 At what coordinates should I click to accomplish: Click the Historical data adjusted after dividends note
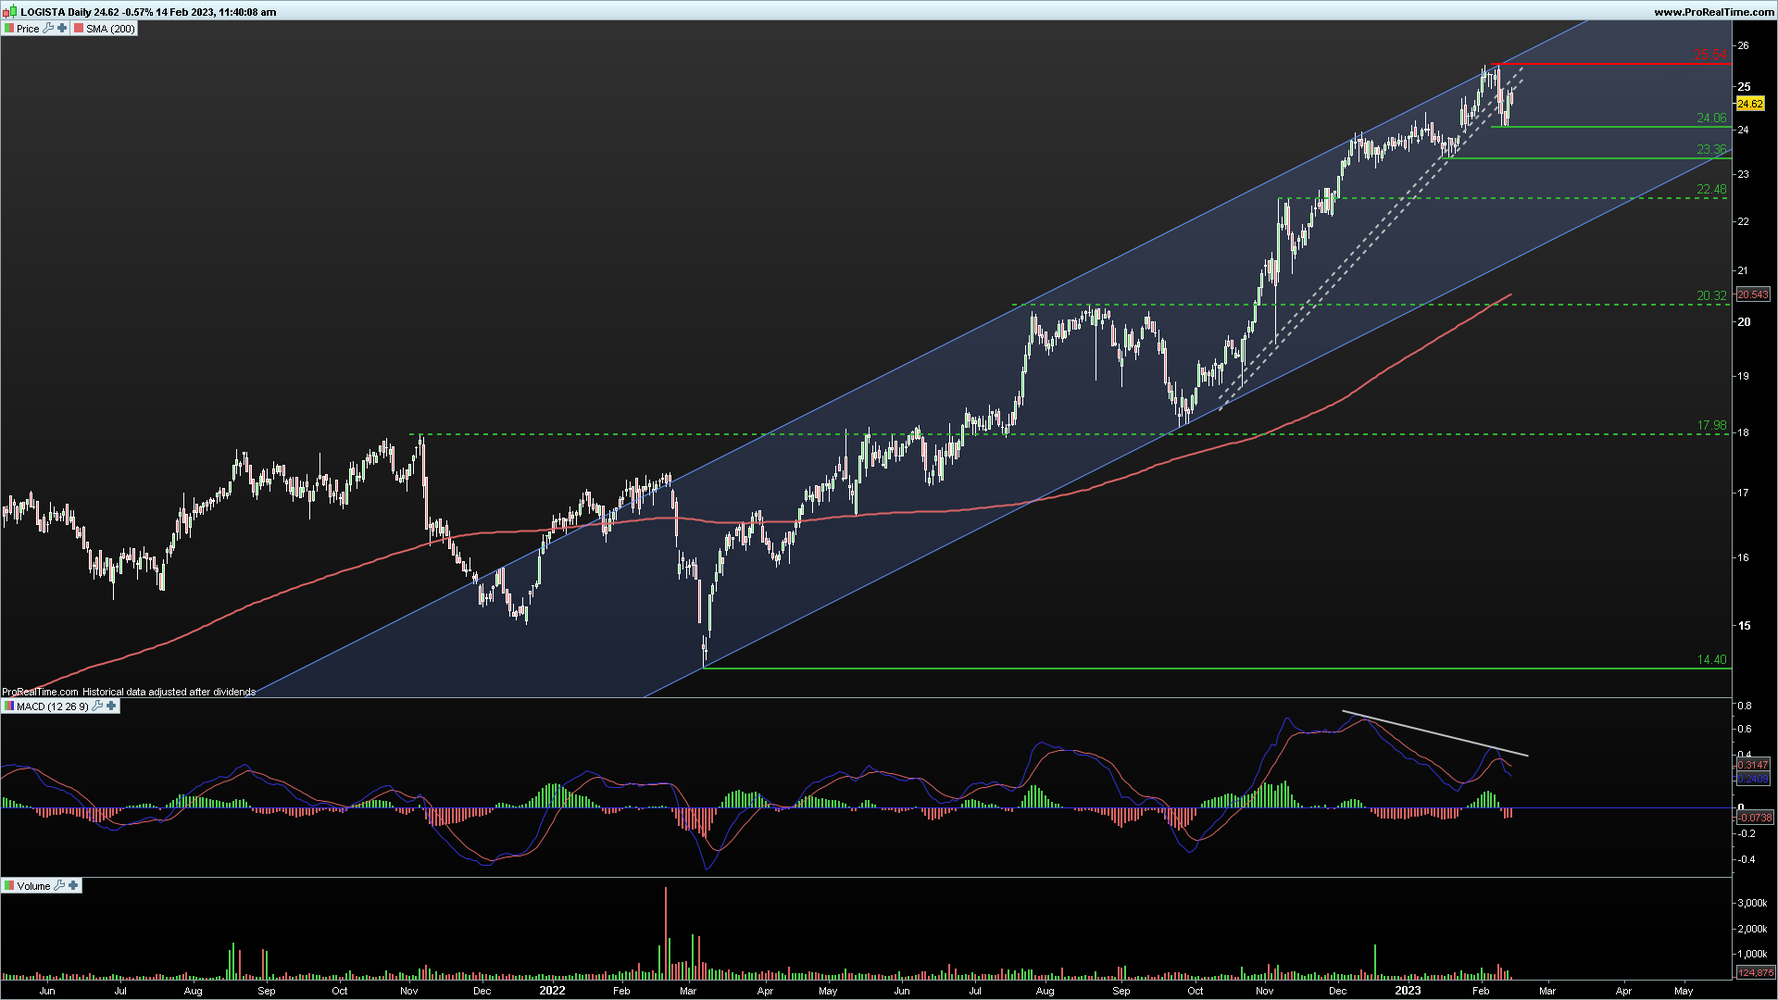169,691
